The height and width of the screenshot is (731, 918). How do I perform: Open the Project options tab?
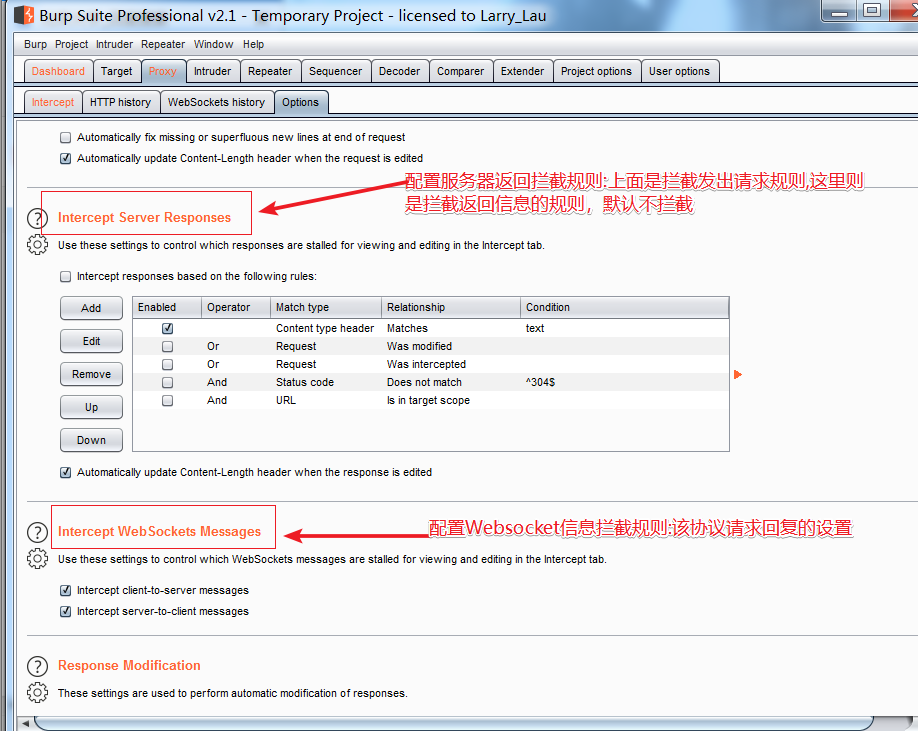[x=596, y=71]
